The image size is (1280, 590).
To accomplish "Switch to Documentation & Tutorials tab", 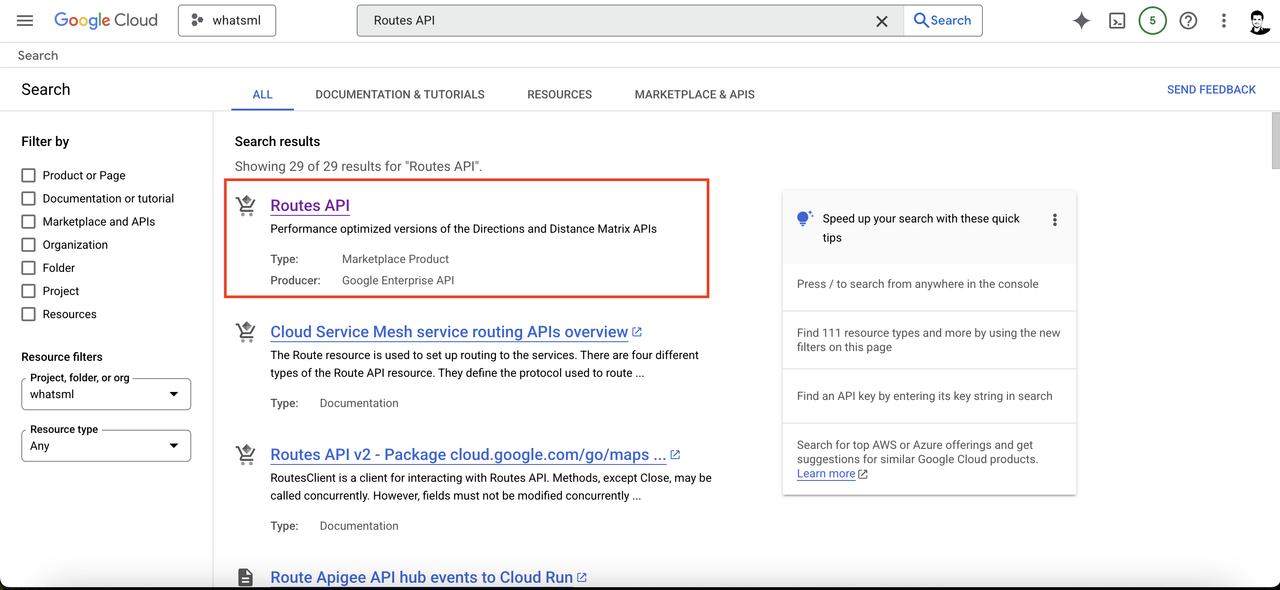I will [400, 94].
